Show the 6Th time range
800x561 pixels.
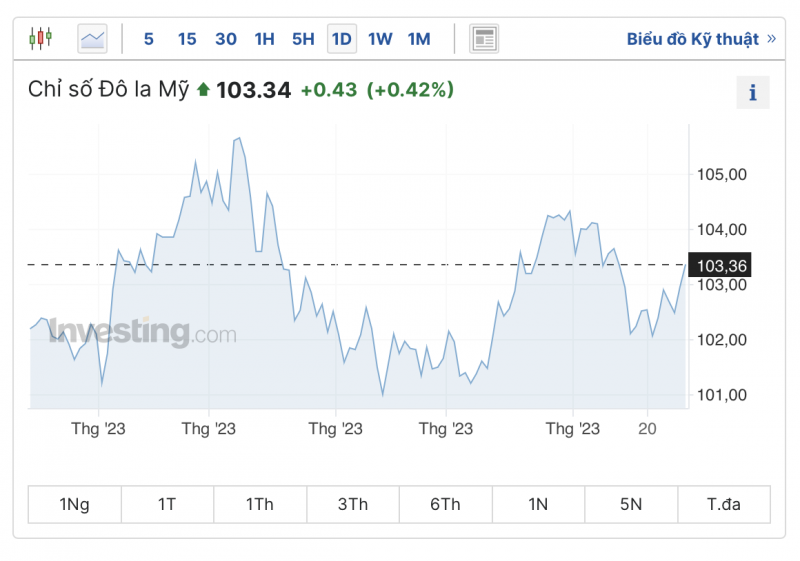click(x=445, y=504)
